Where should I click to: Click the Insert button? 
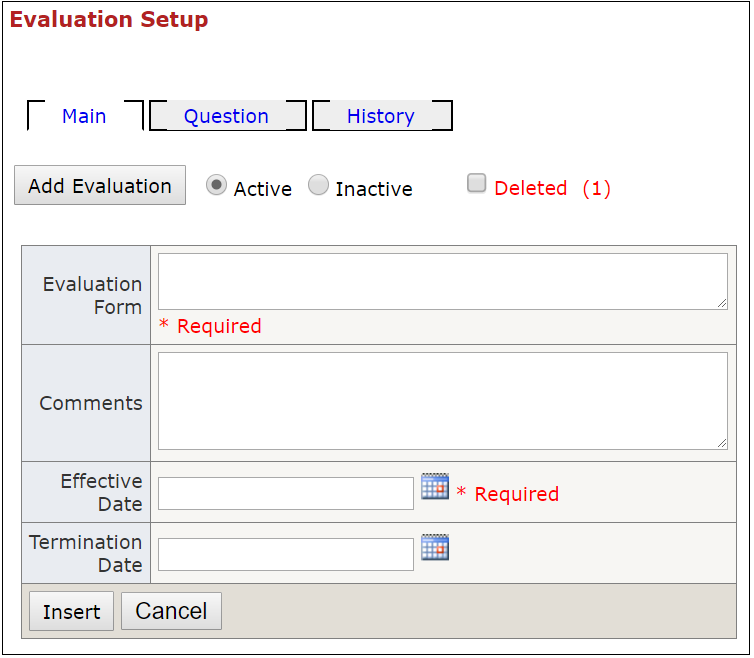click(72, 611)
